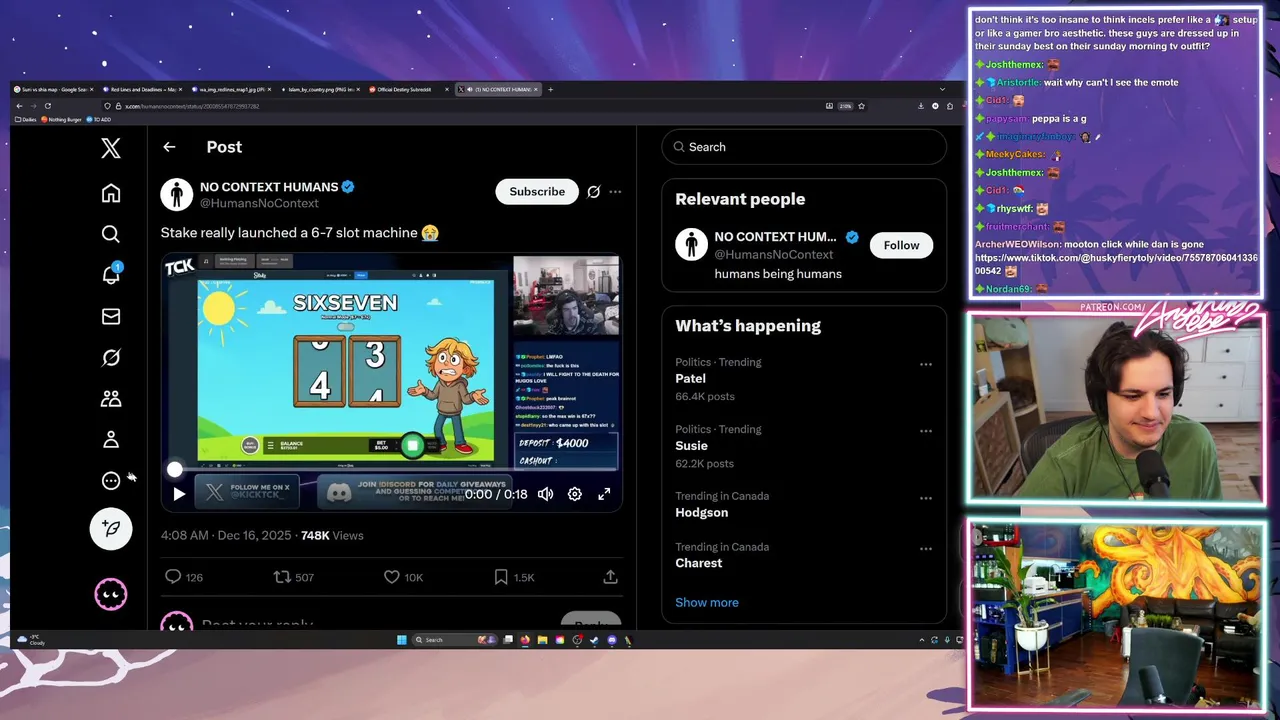Open Explore search icon in sidebar
This screenshot has height=720, width=1280.
[111, 234]
